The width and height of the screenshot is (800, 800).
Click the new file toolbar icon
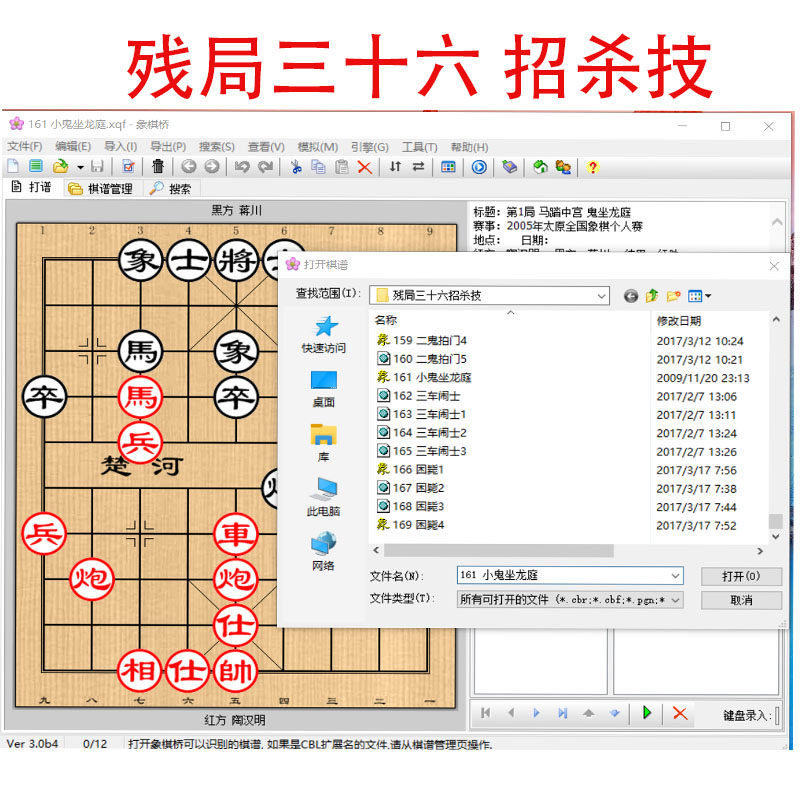13,166
